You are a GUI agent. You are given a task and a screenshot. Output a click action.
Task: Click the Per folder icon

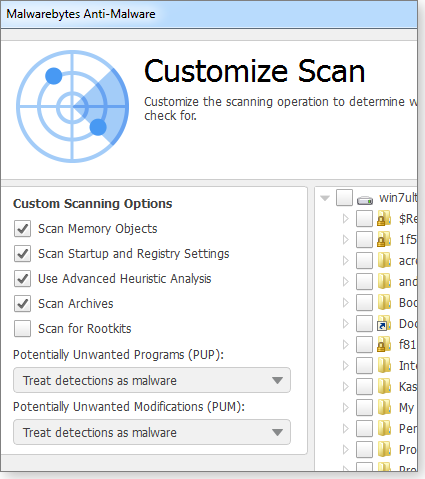tap(384, 429)
